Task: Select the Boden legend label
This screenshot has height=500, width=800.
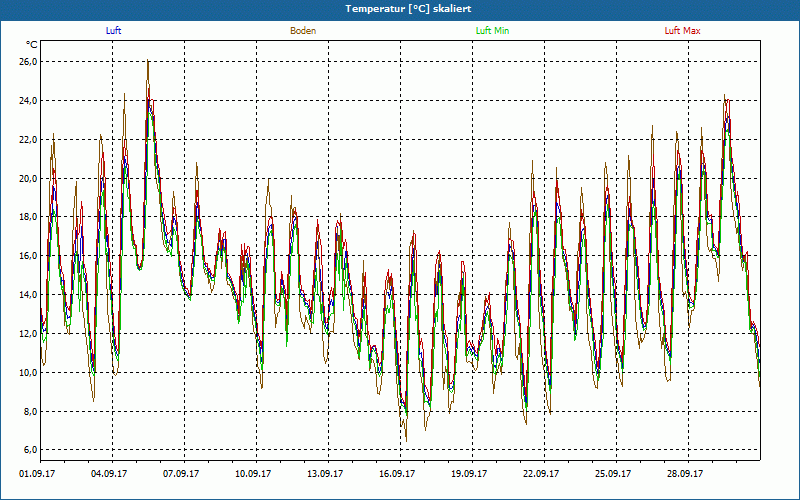Action: 303,31
